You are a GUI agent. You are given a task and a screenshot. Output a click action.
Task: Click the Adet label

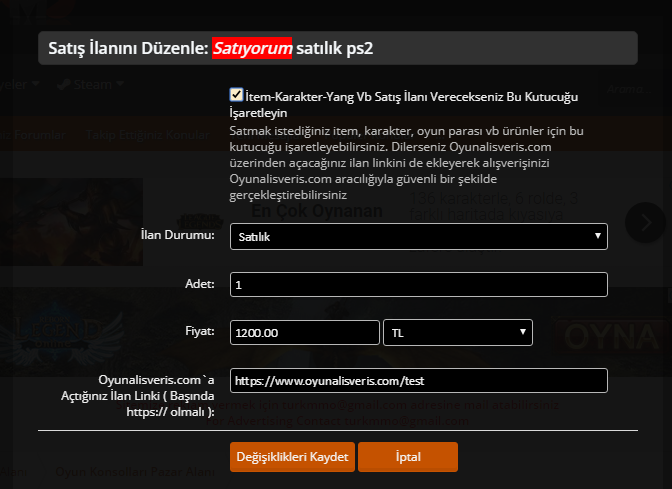[200, 284]
